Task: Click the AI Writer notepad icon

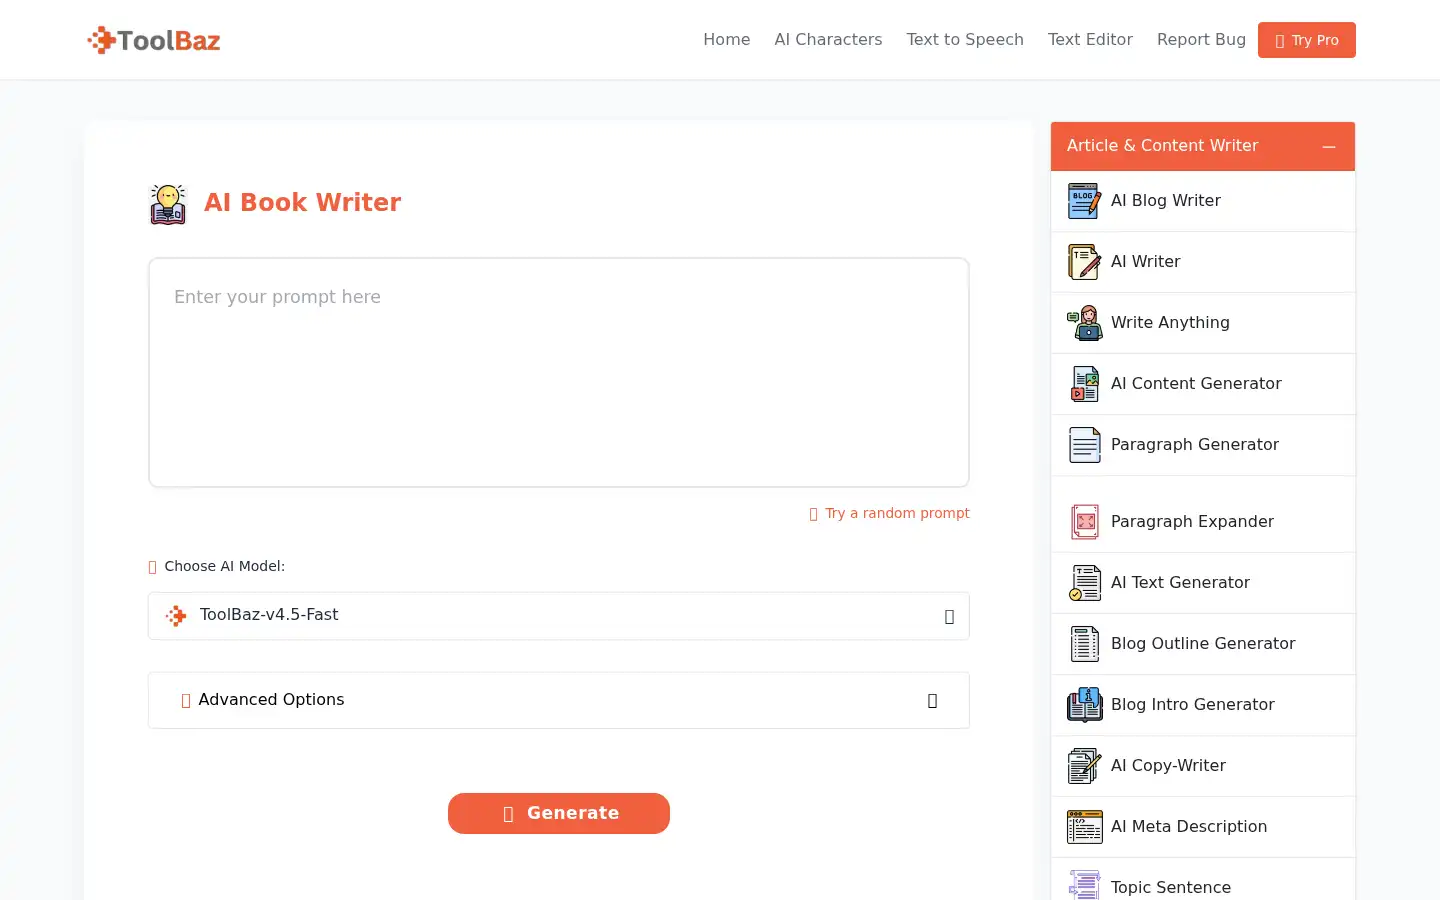Action: [x=1084, y=262]
